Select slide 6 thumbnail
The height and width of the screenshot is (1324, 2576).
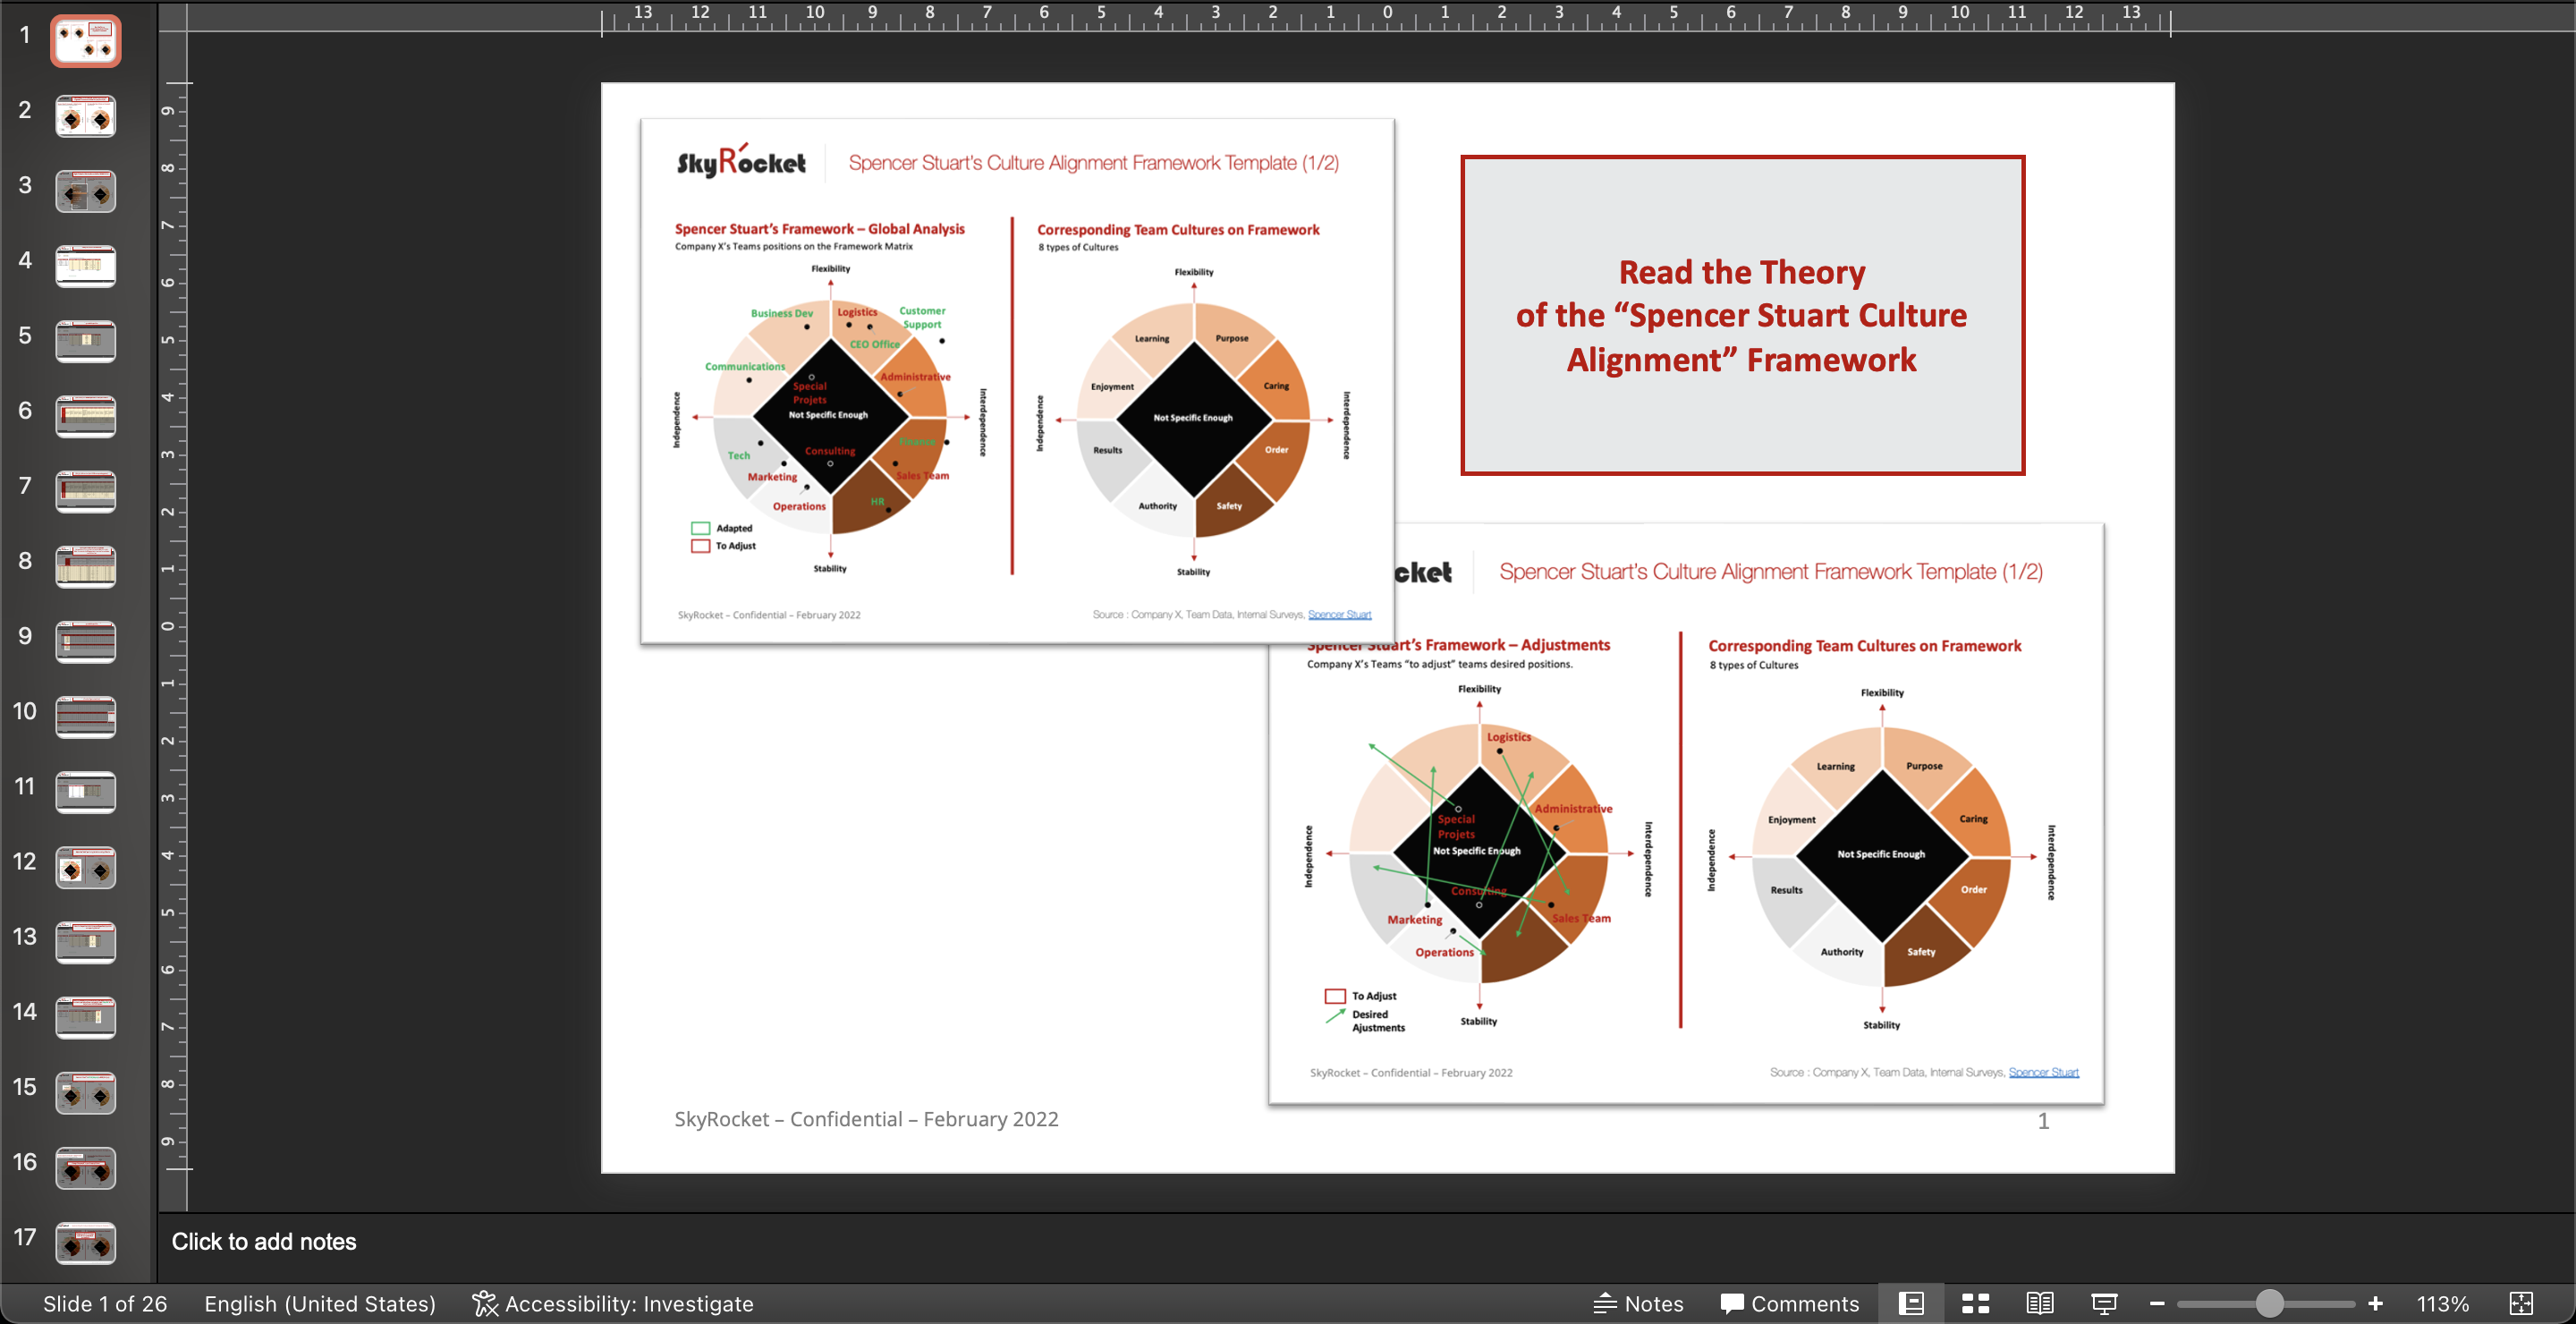click(86, 416)
